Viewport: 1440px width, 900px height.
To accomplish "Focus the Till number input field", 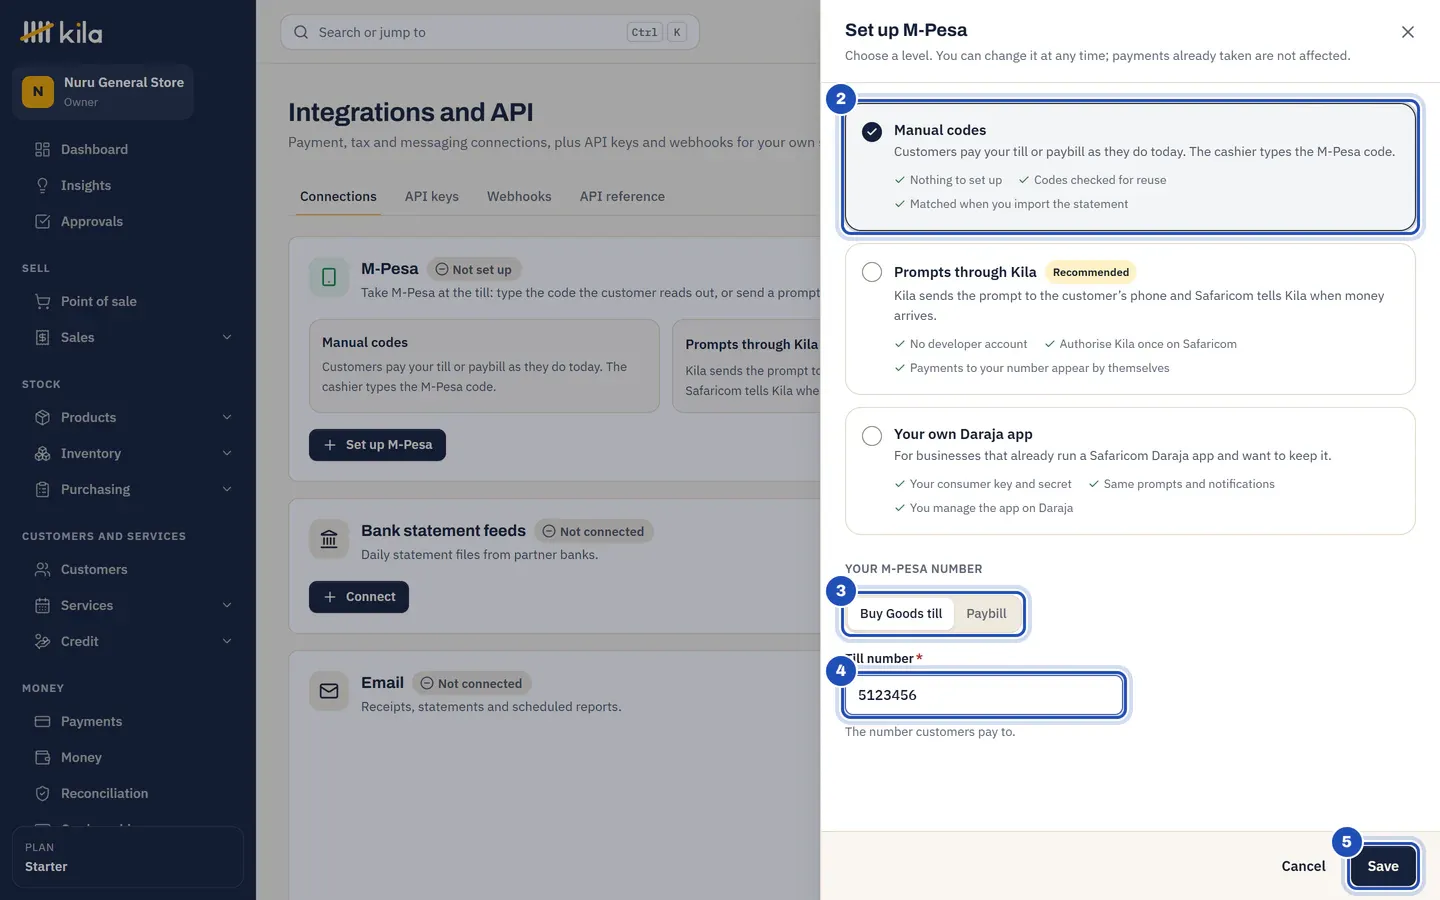I will click(x=984, y=696).
